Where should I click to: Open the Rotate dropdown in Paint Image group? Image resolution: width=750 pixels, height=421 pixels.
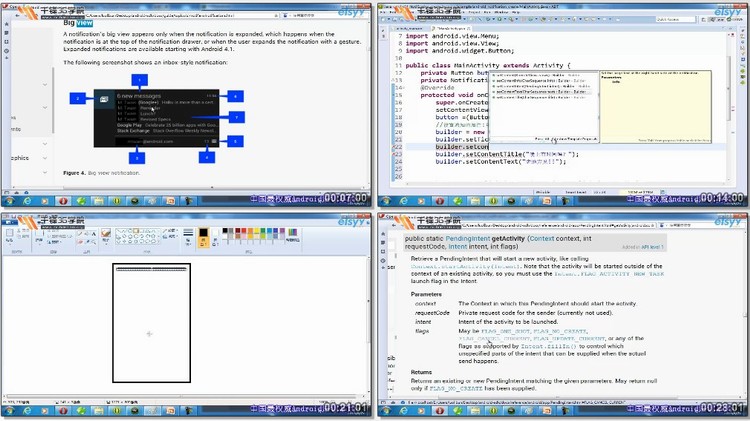(x=55, y=242)
